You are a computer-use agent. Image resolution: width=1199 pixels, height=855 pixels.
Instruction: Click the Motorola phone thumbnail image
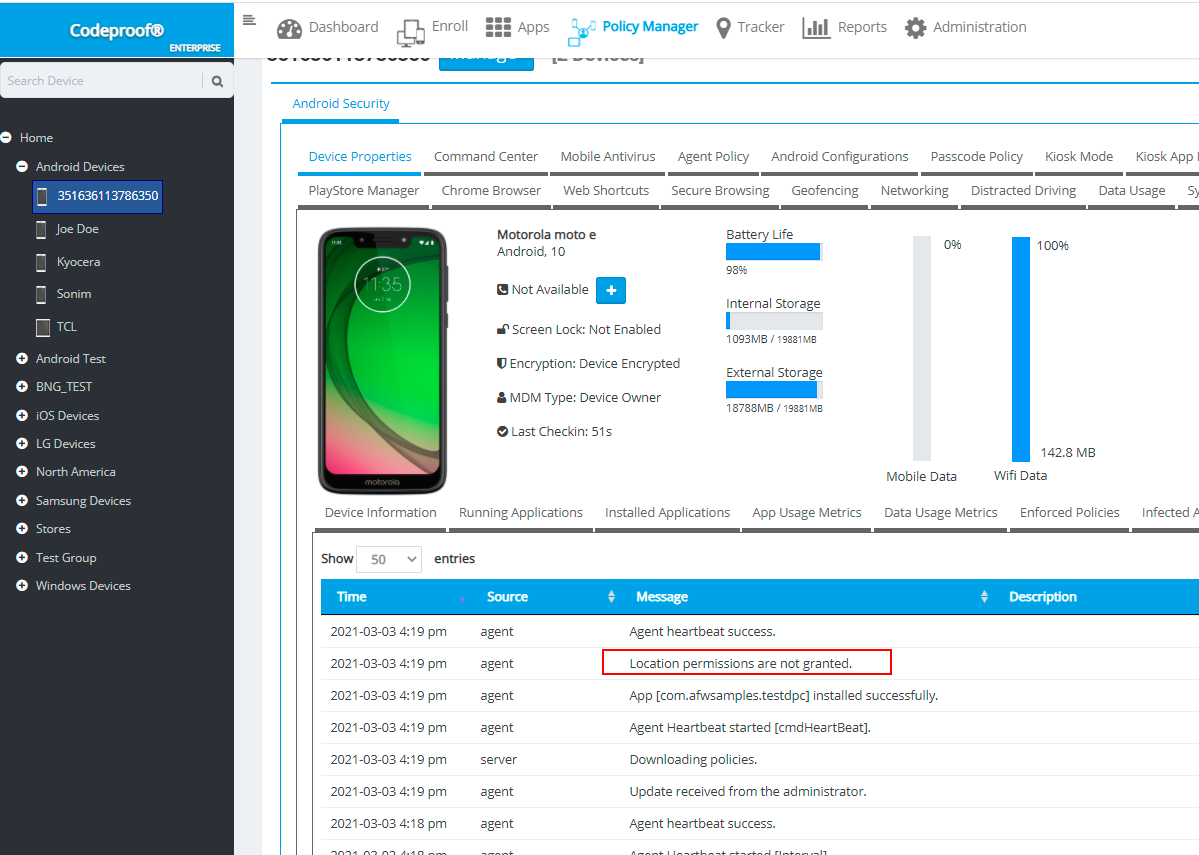pyautogui.click(x=382, y=360)
